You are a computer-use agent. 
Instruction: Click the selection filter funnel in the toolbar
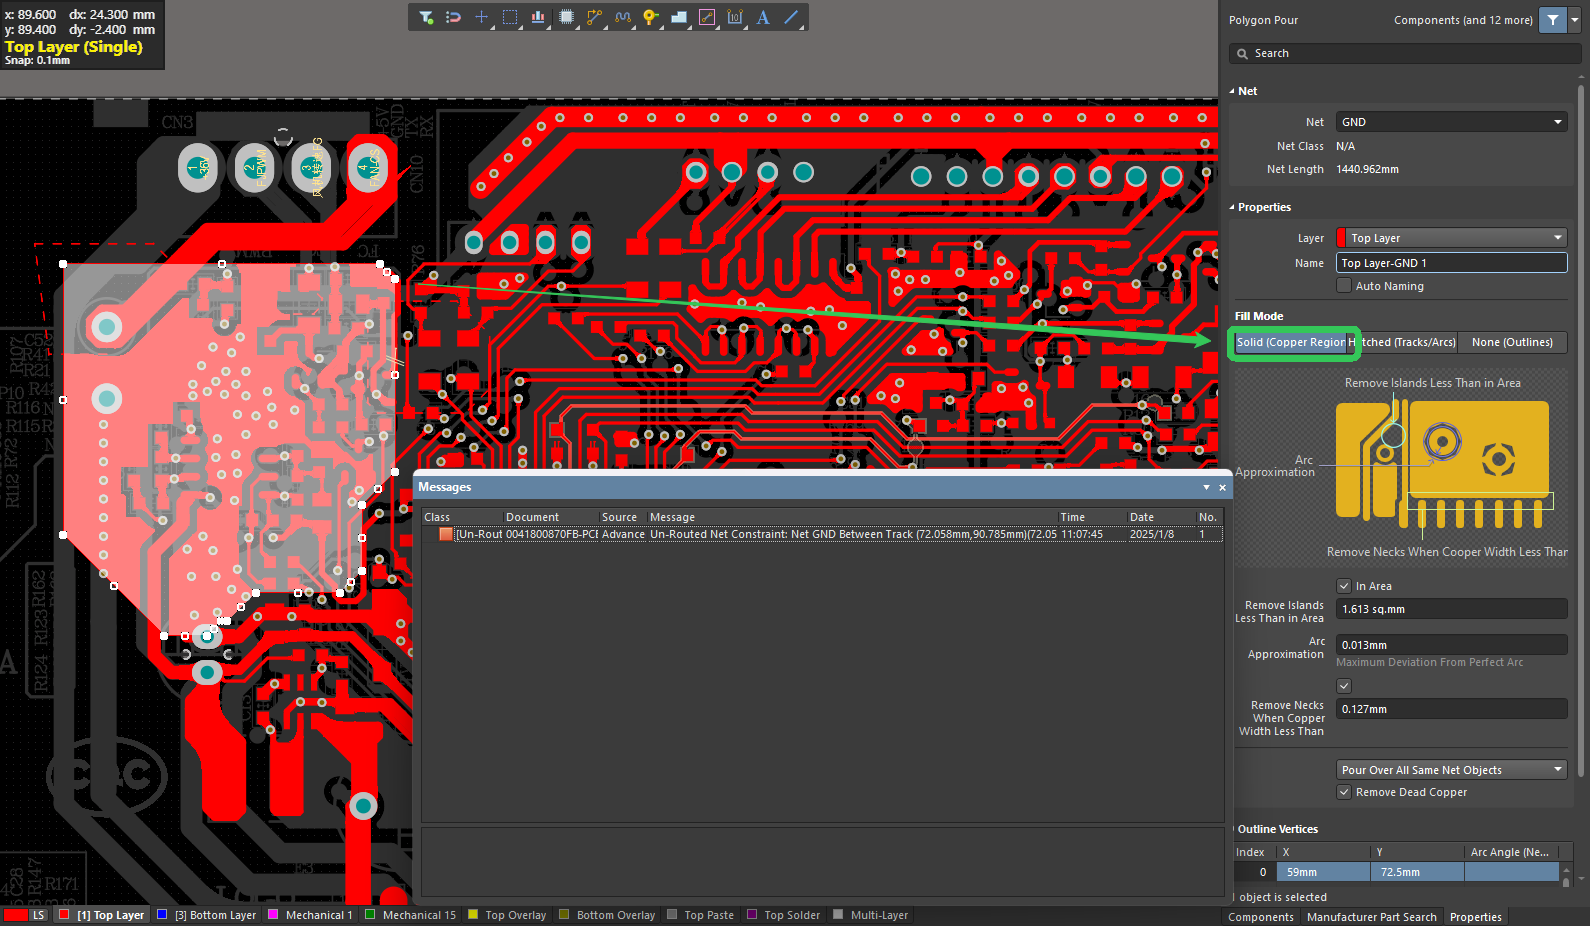coord(426,17)
